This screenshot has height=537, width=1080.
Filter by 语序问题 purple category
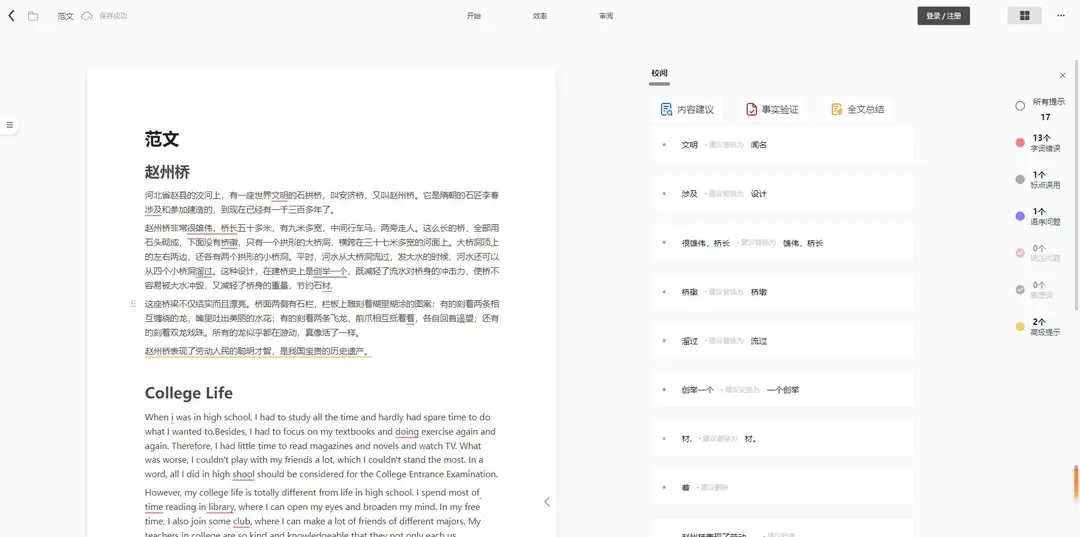point(1020,216)
